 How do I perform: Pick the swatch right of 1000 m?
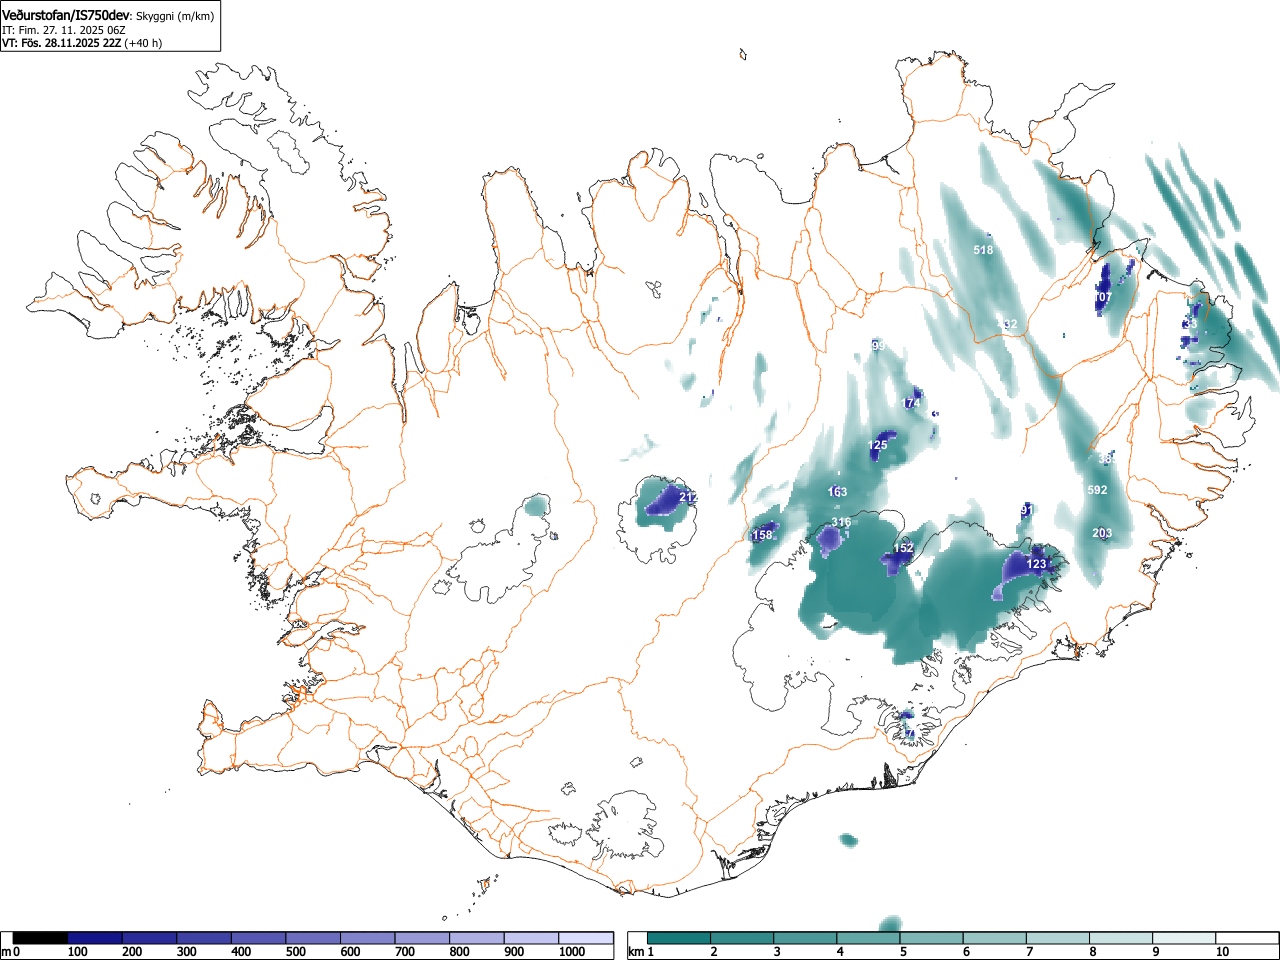pyautogui.click(x=586, y=938)
